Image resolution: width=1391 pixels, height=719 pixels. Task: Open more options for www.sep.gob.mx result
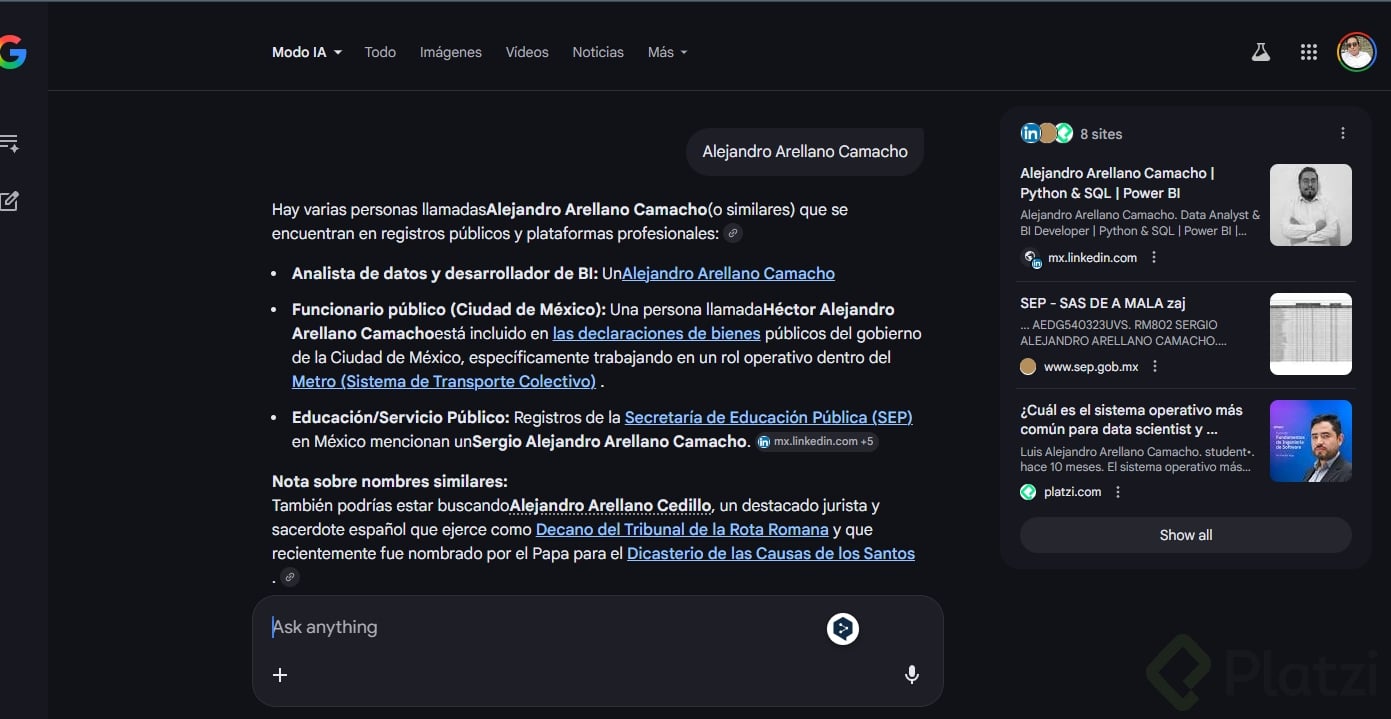pos(1155,367)
